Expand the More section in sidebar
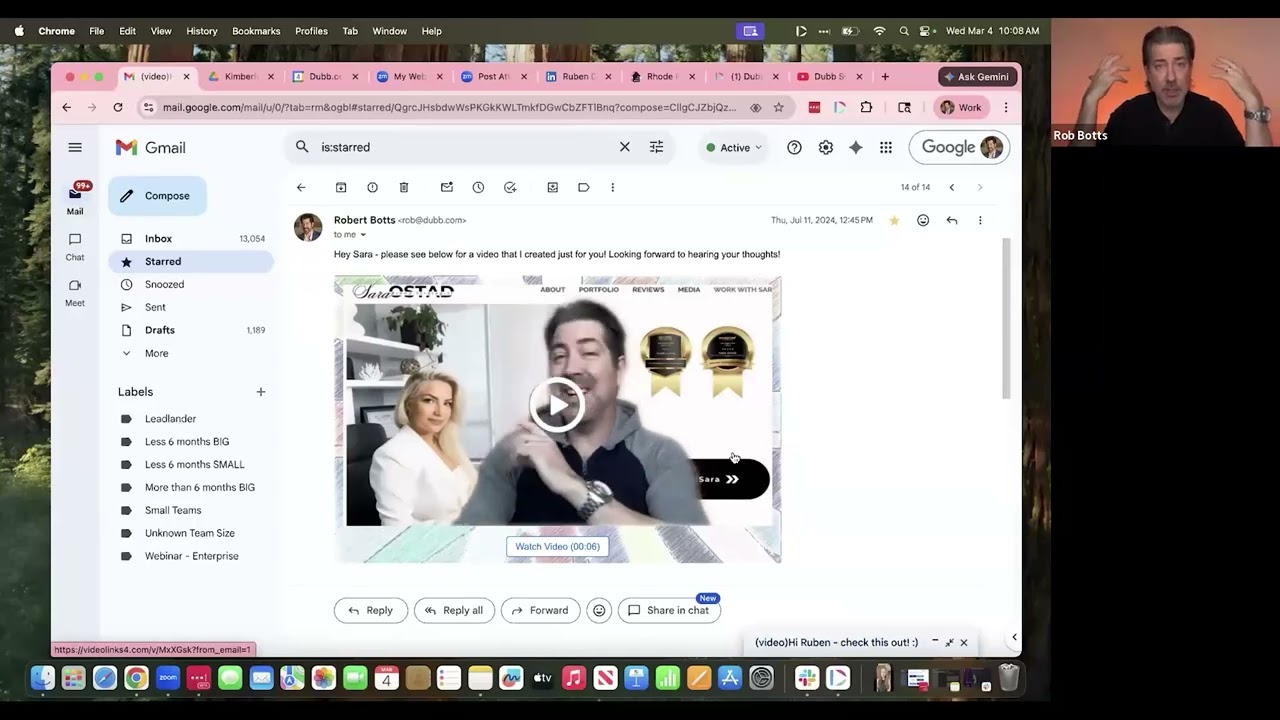 [x=156, y=353]
